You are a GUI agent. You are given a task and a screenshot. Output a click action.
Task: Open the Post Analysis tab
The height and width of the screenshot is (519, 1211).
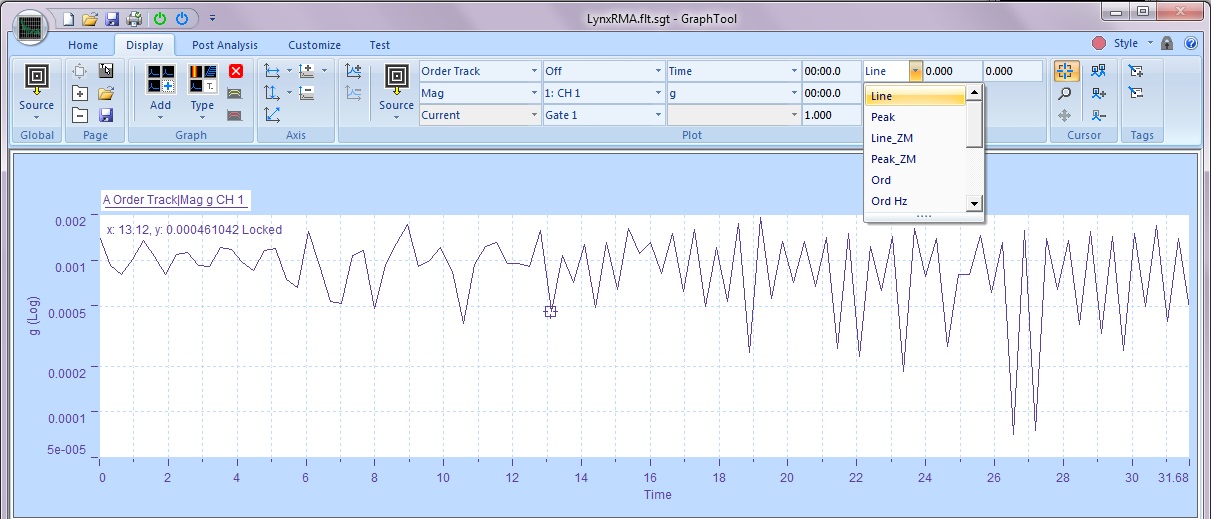click(x=225, y=45)
